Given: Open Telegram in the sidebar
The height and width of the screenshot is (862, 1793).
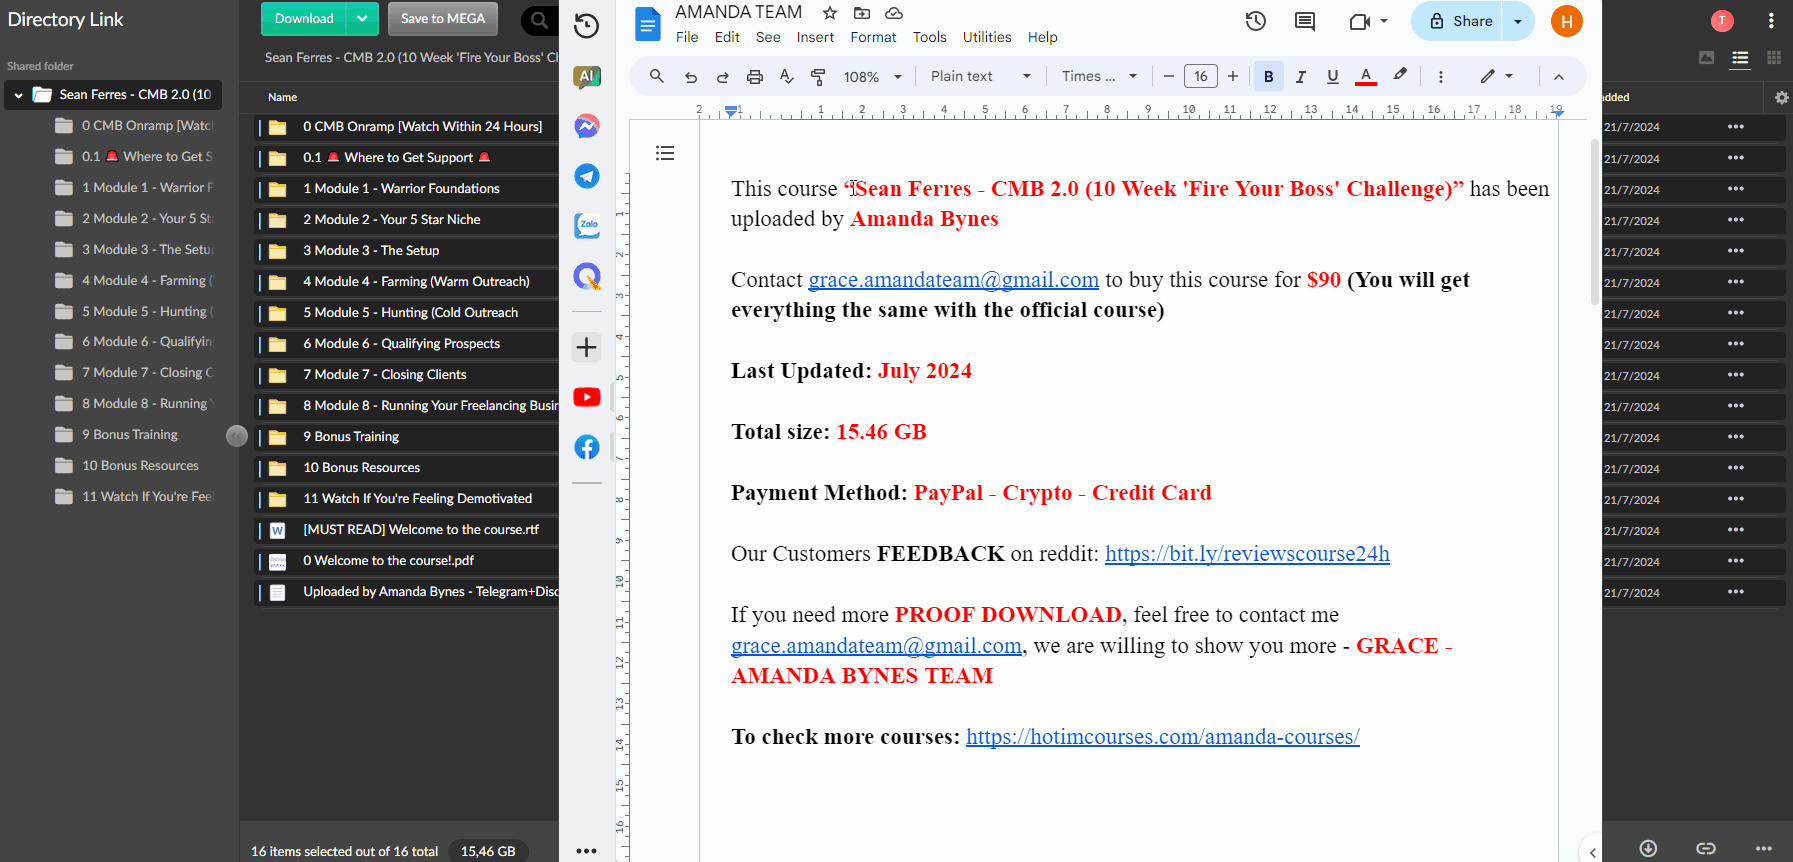Looking at the screenshot, I should (x=587, y=176).
